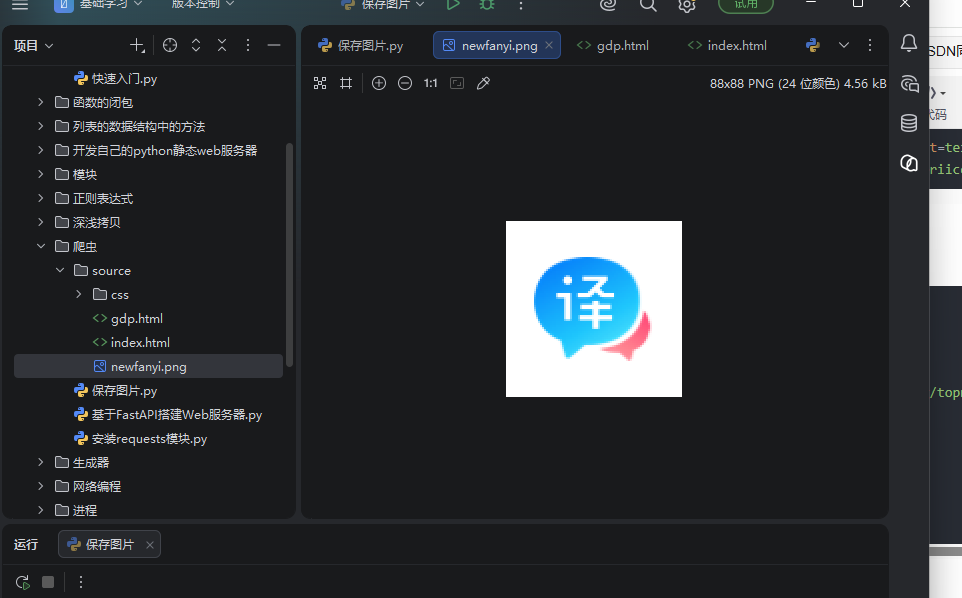Open the notifications bell panel
This screenshot has height=598, width=962.
[x=909, y=43]
